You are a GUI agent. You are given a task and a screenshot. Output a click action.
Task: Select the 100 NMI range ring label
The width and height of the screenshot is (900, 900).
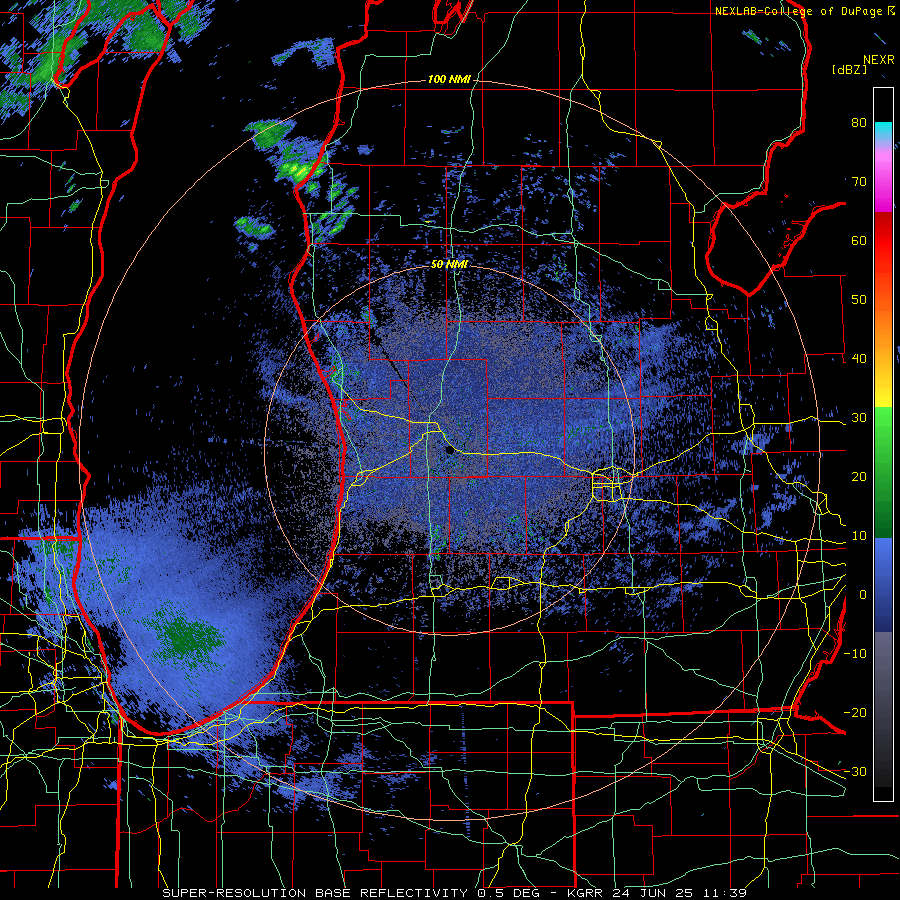(449, 79)
